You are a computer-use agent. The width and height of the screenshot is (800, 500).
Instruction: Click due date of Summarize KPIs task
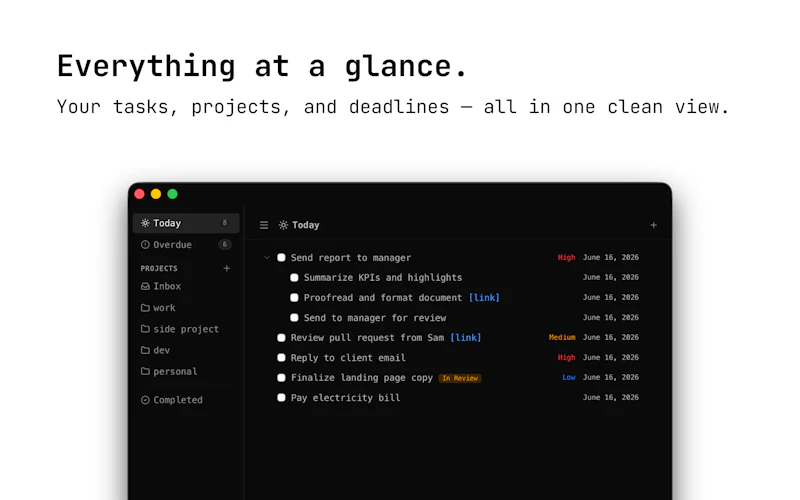point(611,277)
